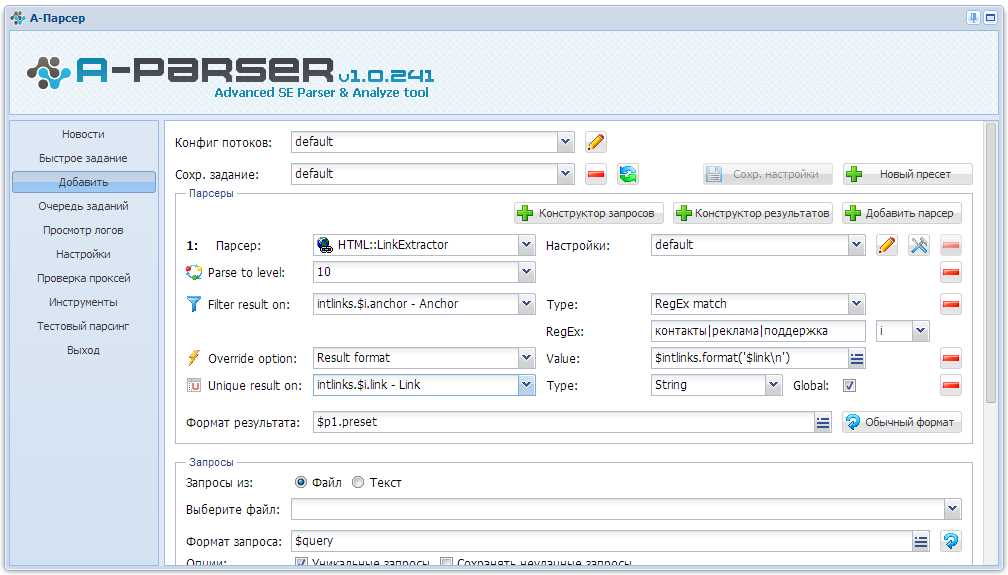The image size is (1008, 575).
Task: Expand Выберите файл dropdown
Action: (x=953, y=509)
